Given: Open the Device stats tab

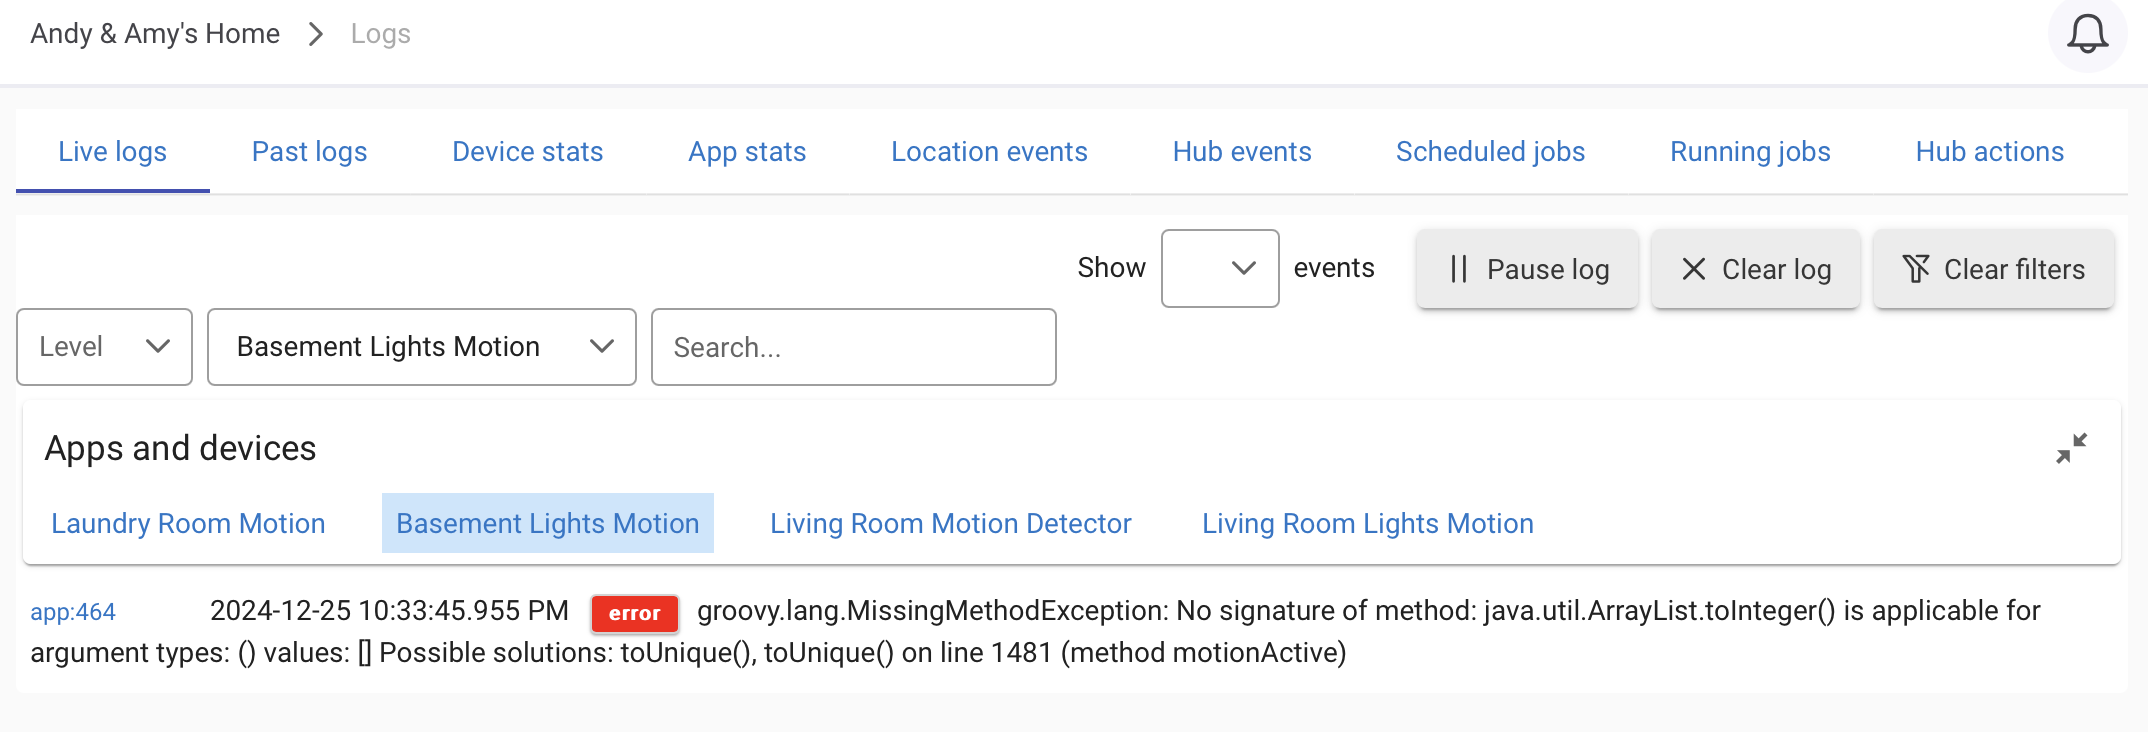Looking at the screenshot, I should [x=527, y=152].
